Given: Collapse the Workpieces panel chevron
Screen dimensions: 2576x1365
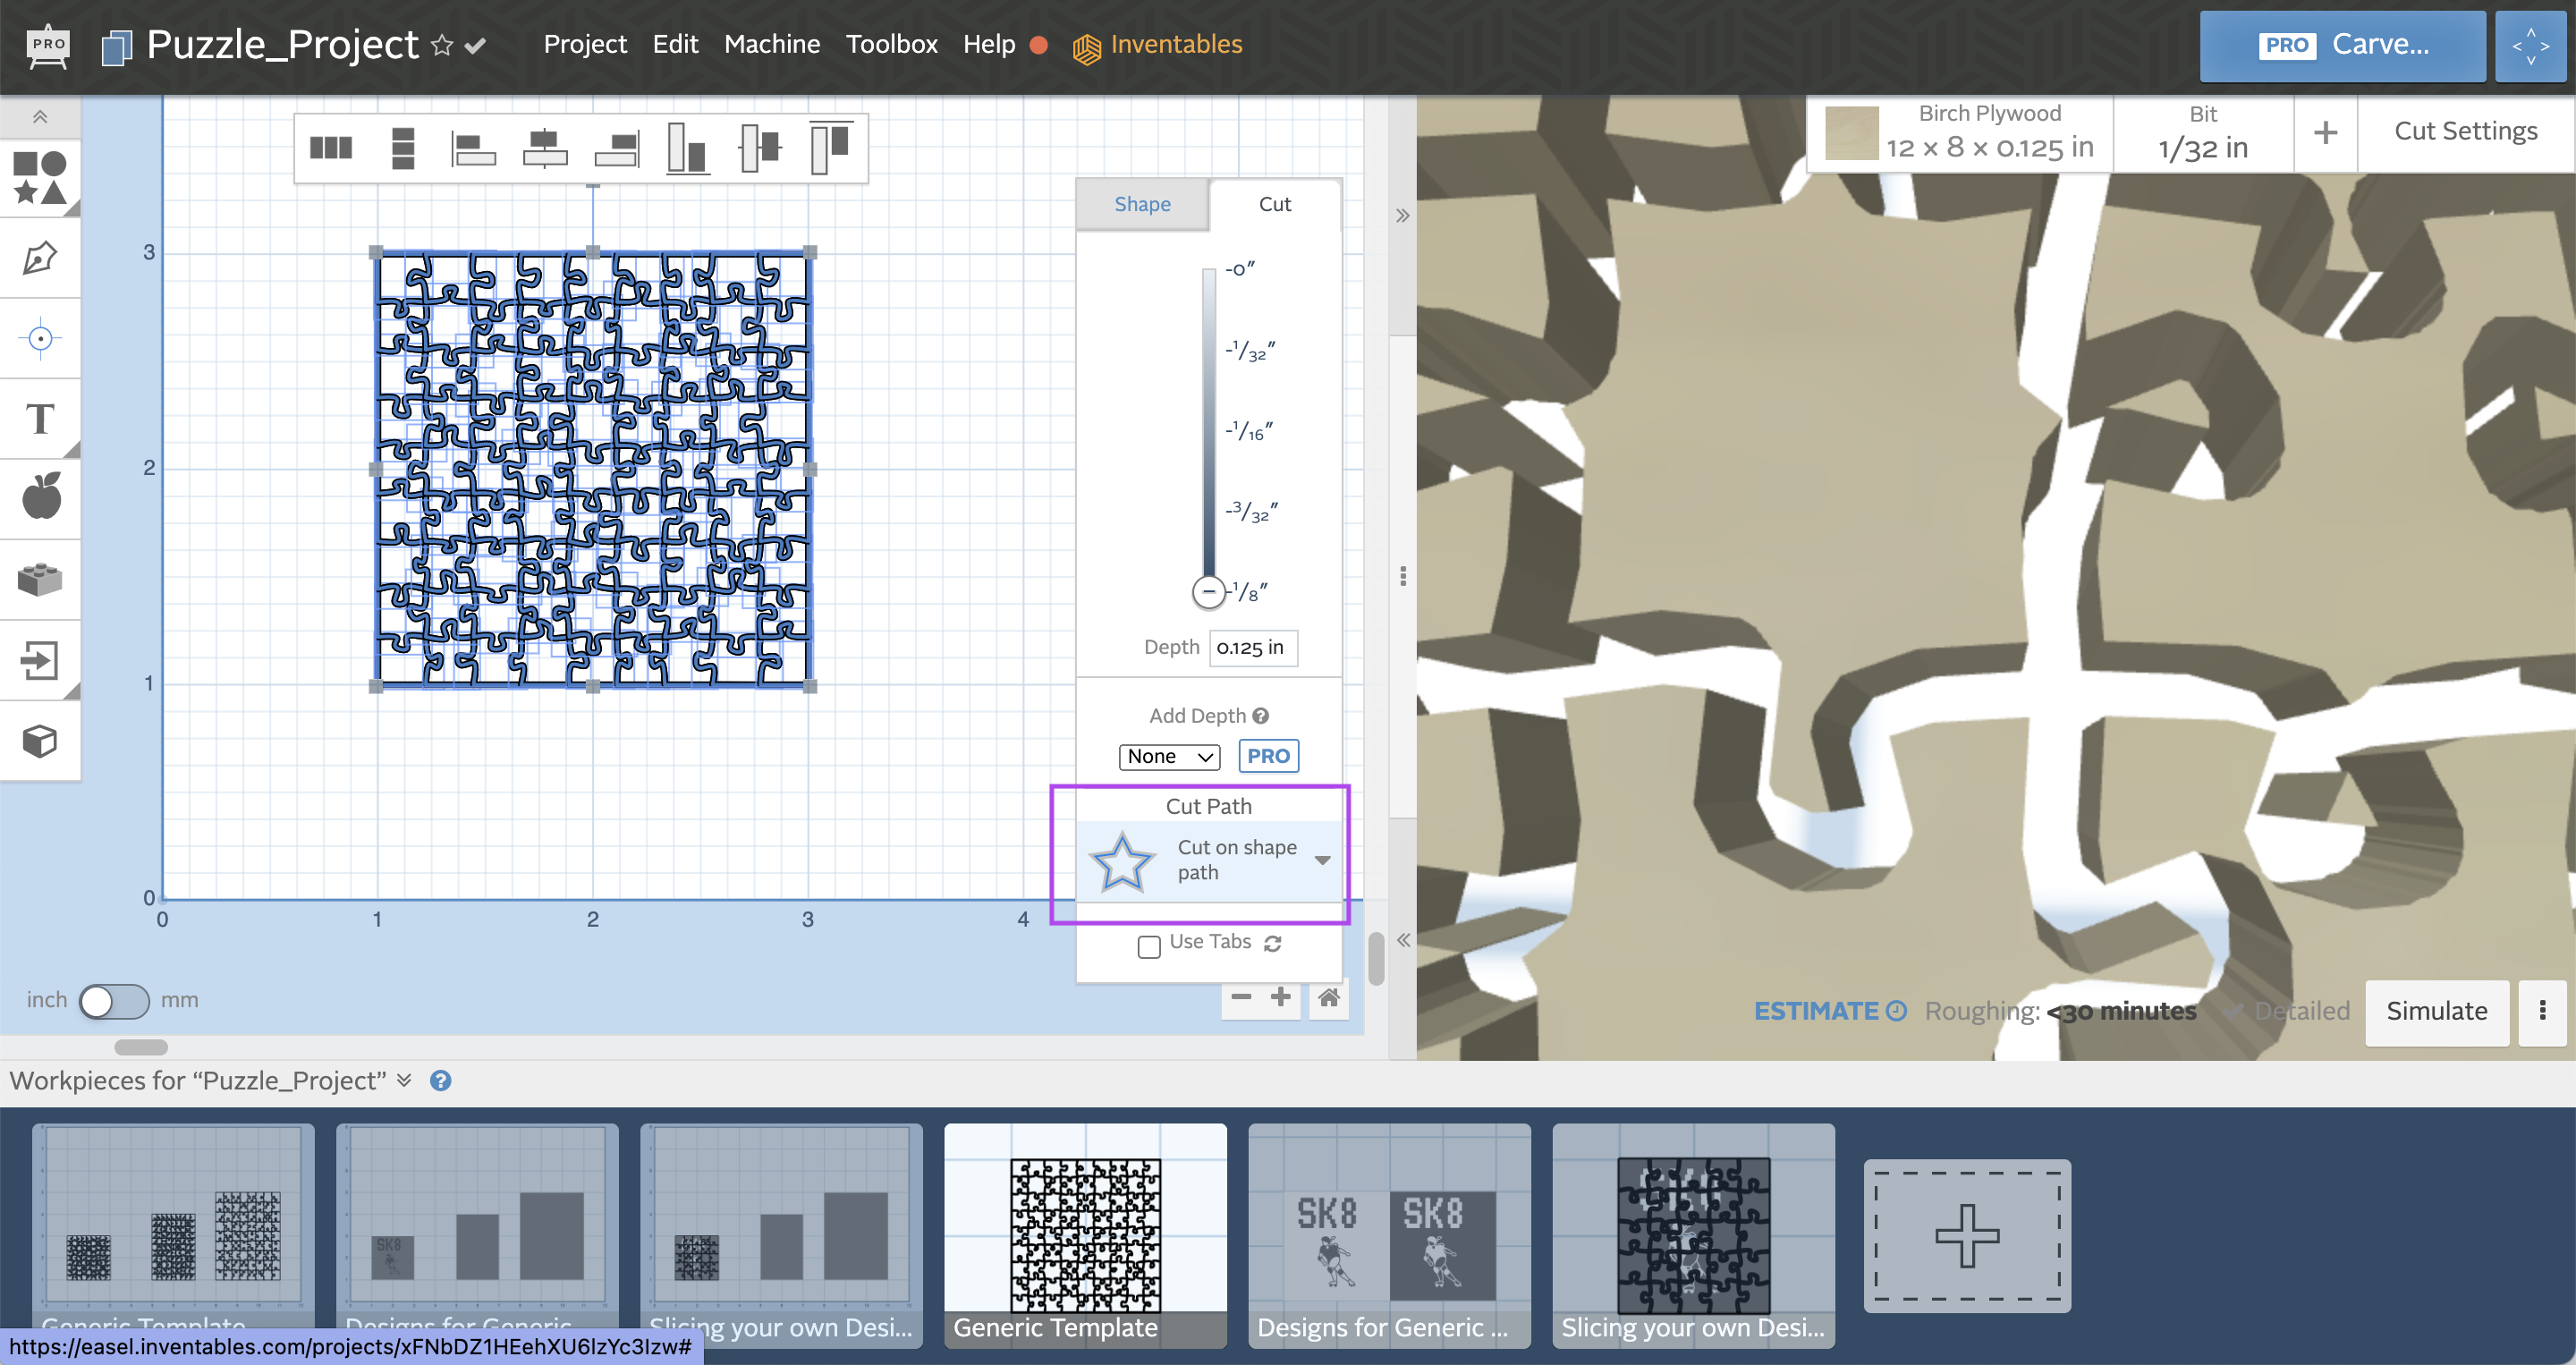Looking at the screenshot, I should [x=404, y=1080].
